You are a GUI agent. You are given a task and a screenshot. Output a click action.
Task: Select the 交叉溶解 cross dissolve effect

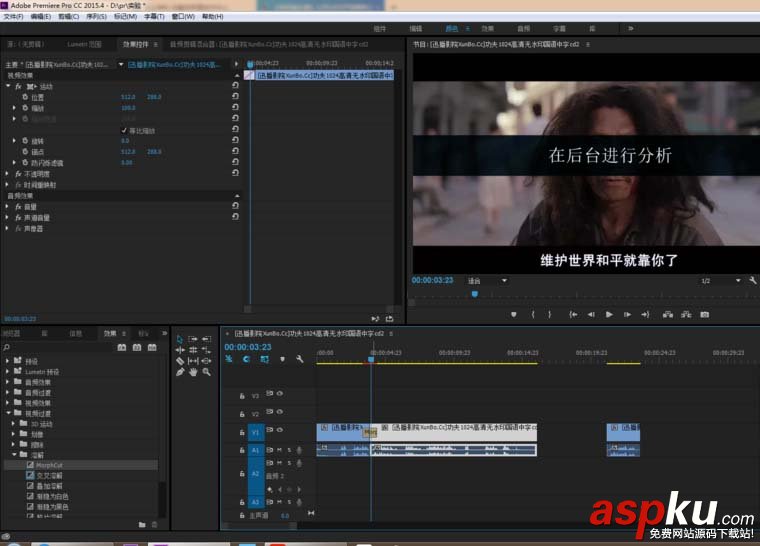[50, 475]
